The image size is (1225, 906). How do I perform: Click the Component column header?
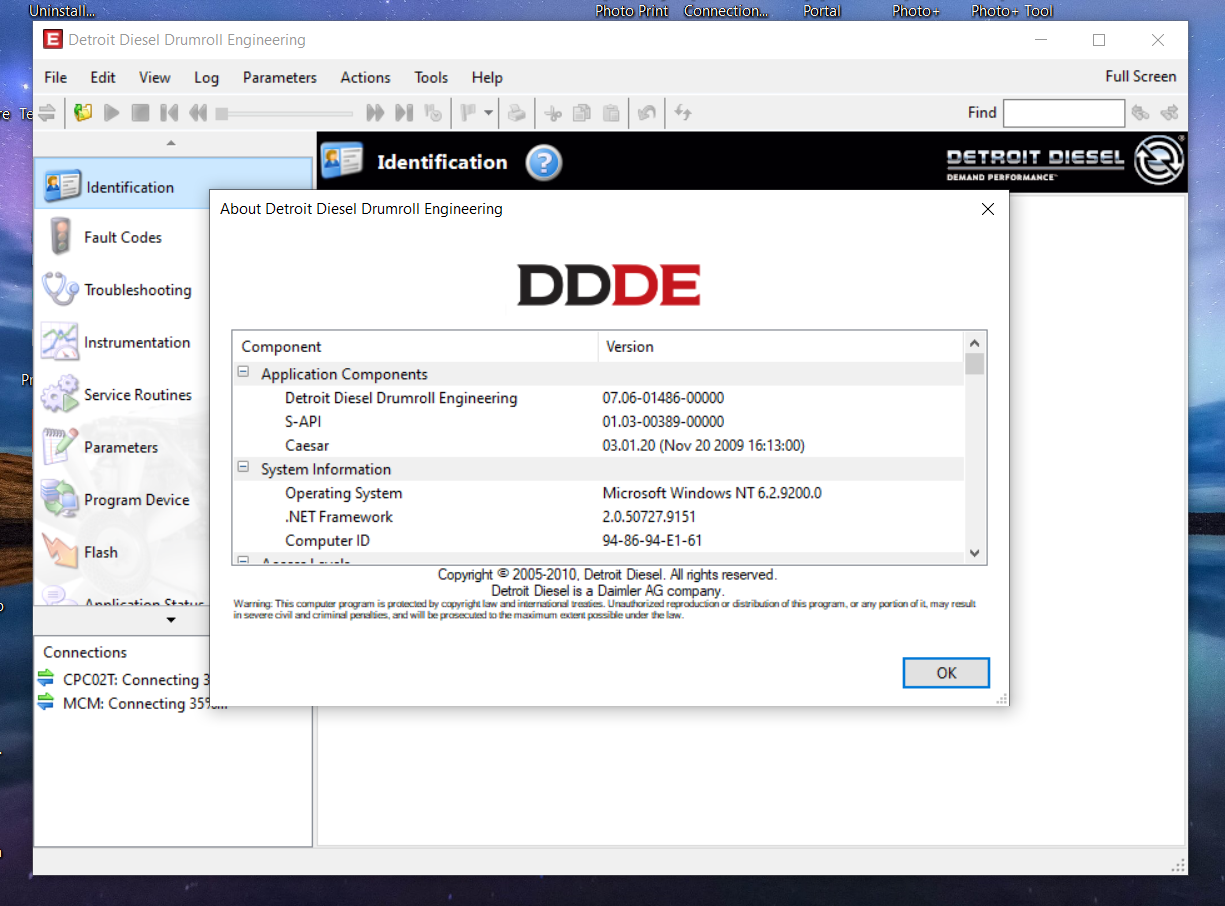(415, 347)
